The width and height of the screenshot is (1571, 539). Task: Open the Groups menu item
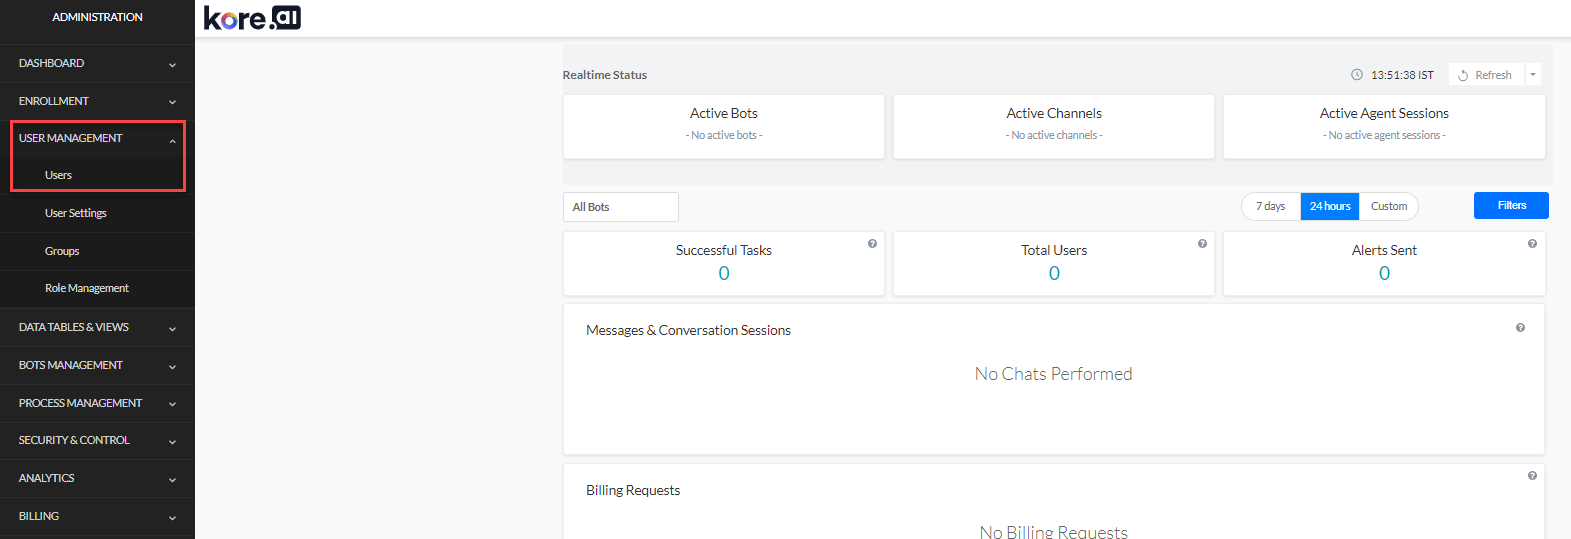62,251
